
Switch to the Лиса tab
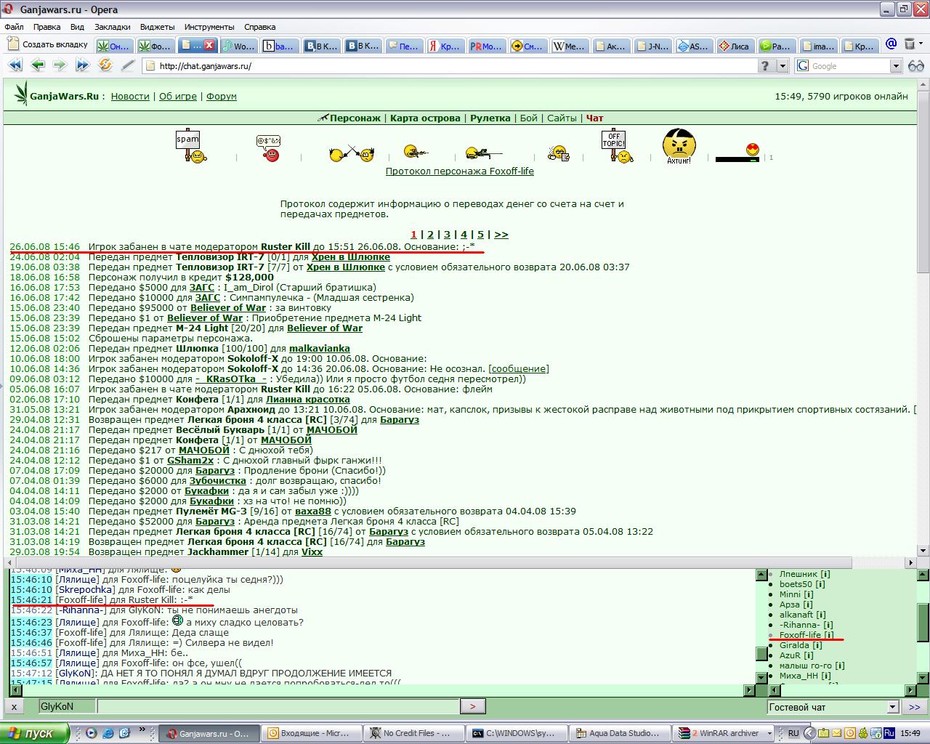[x=734, y=46]
